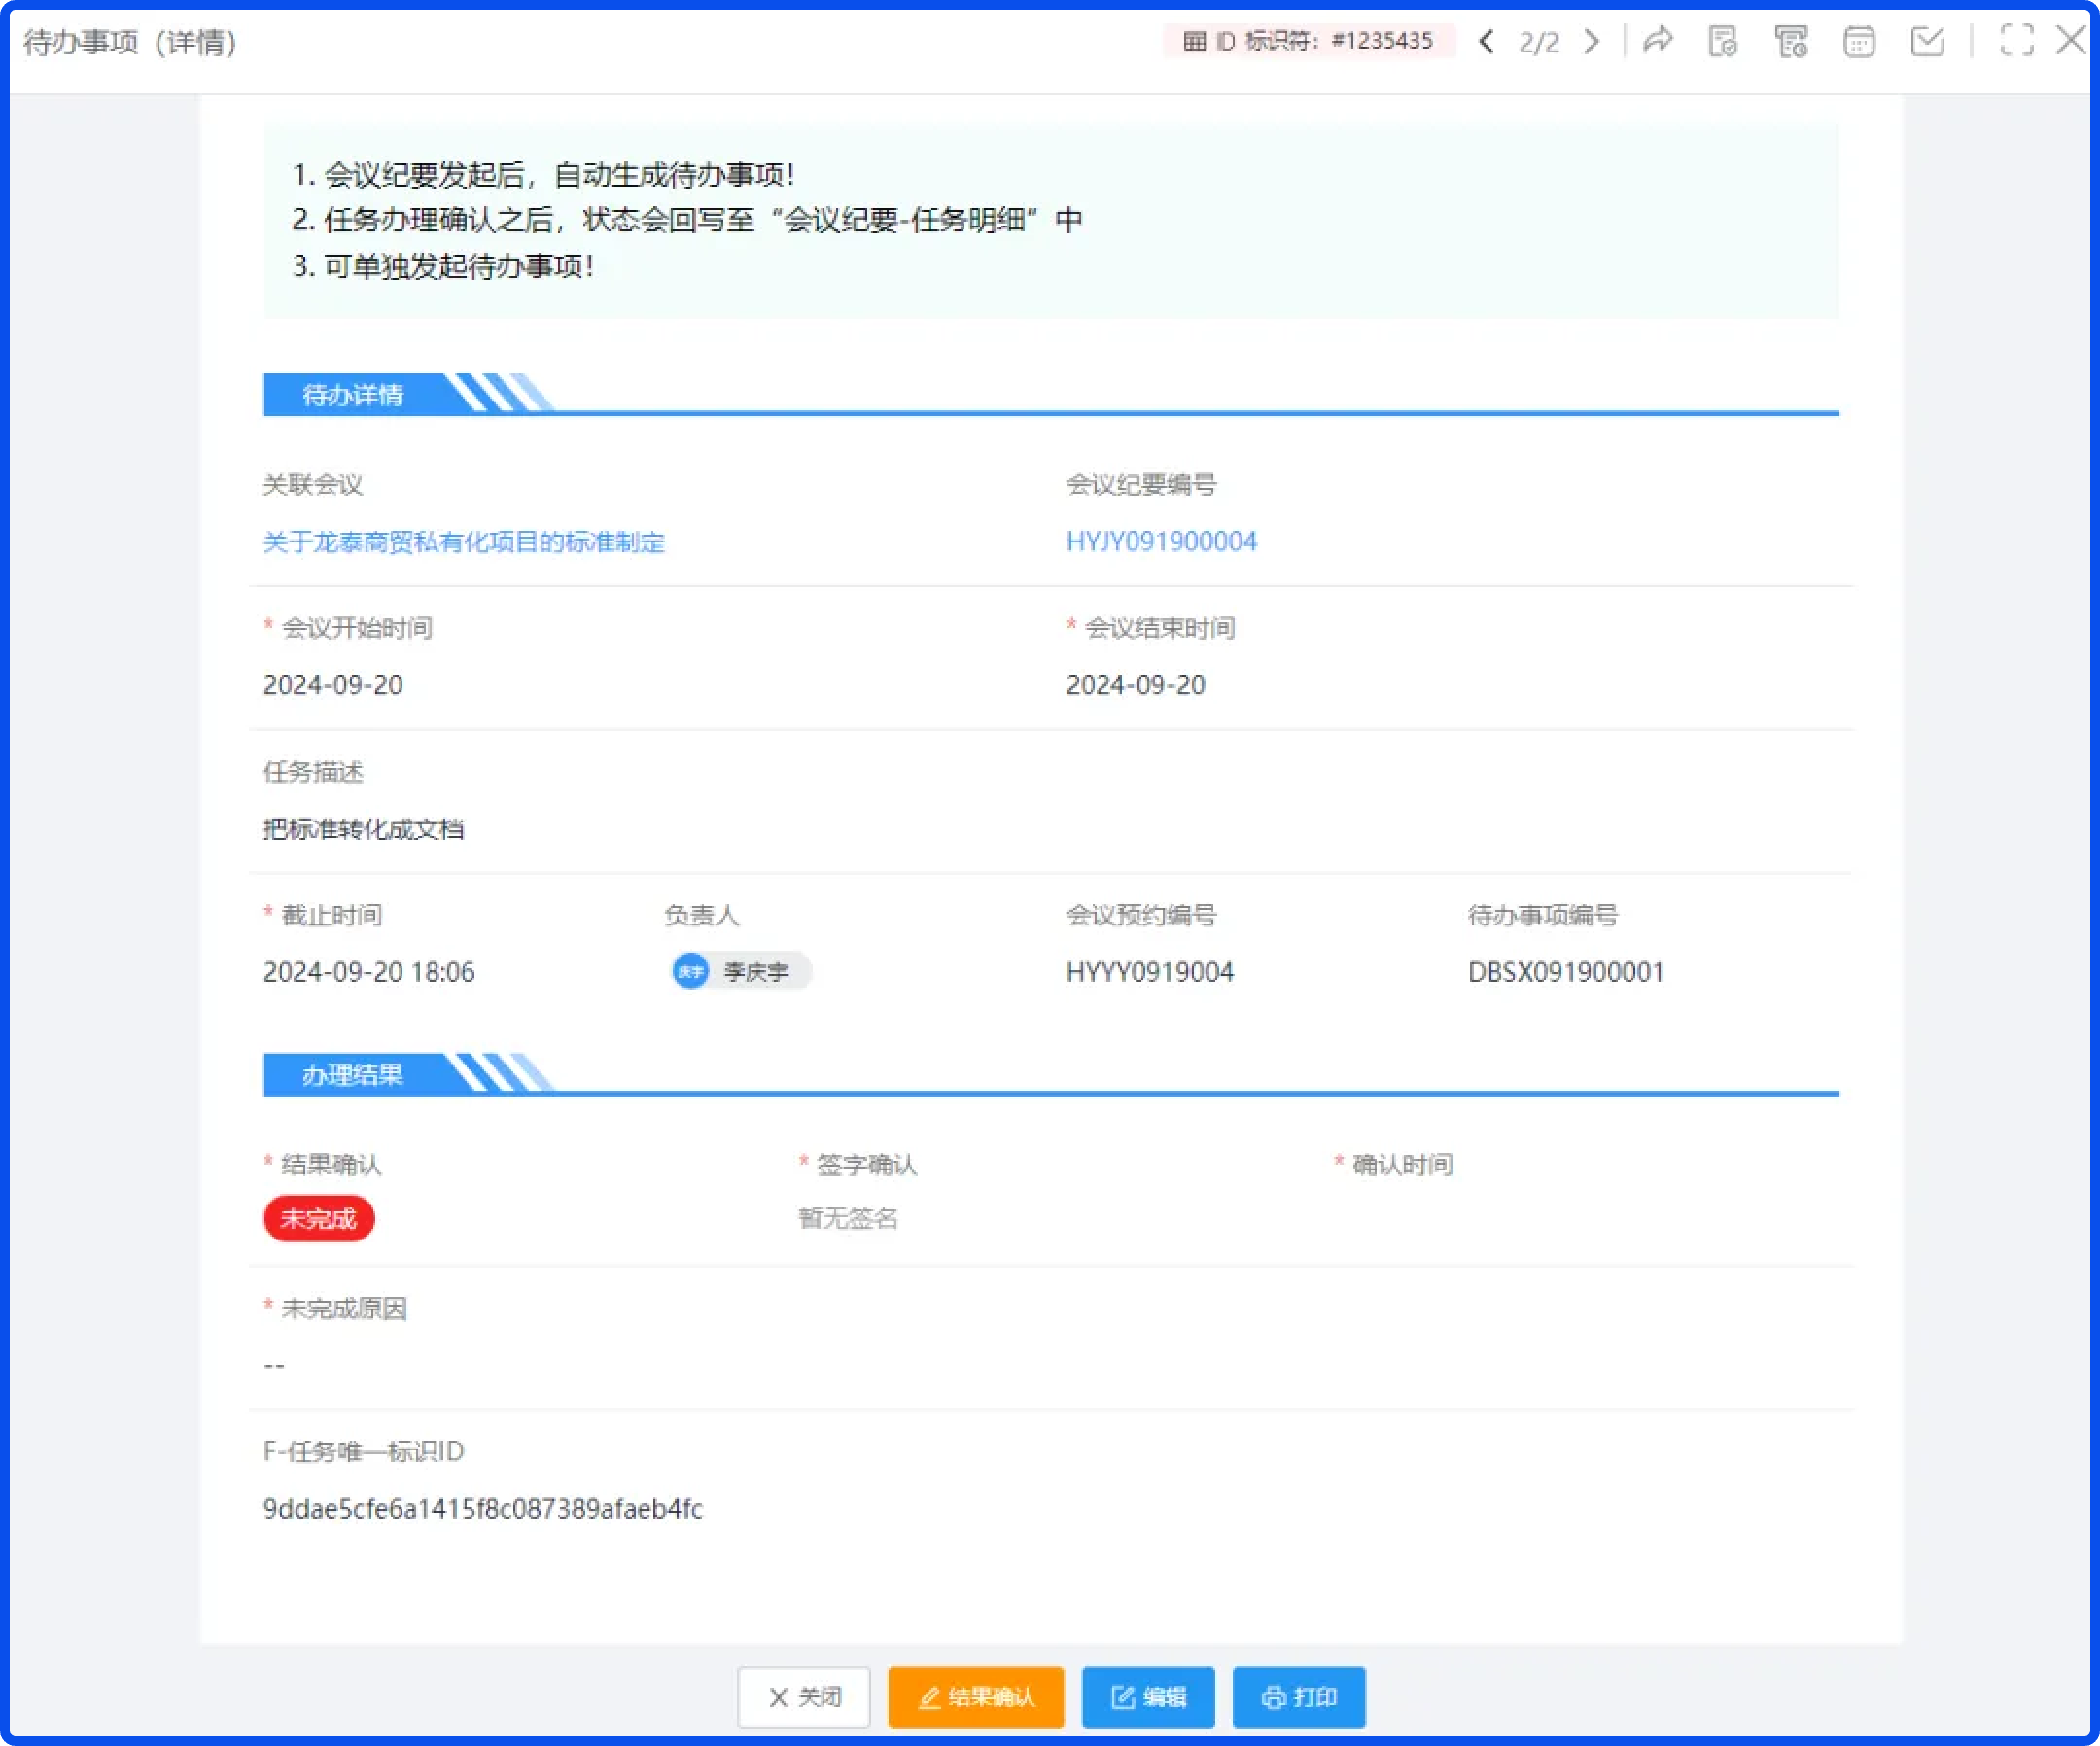Screen dimensions: 2100x1746
Task: Open the meeting minutes number HYJY091900004 link
Action: (1160, 541)
